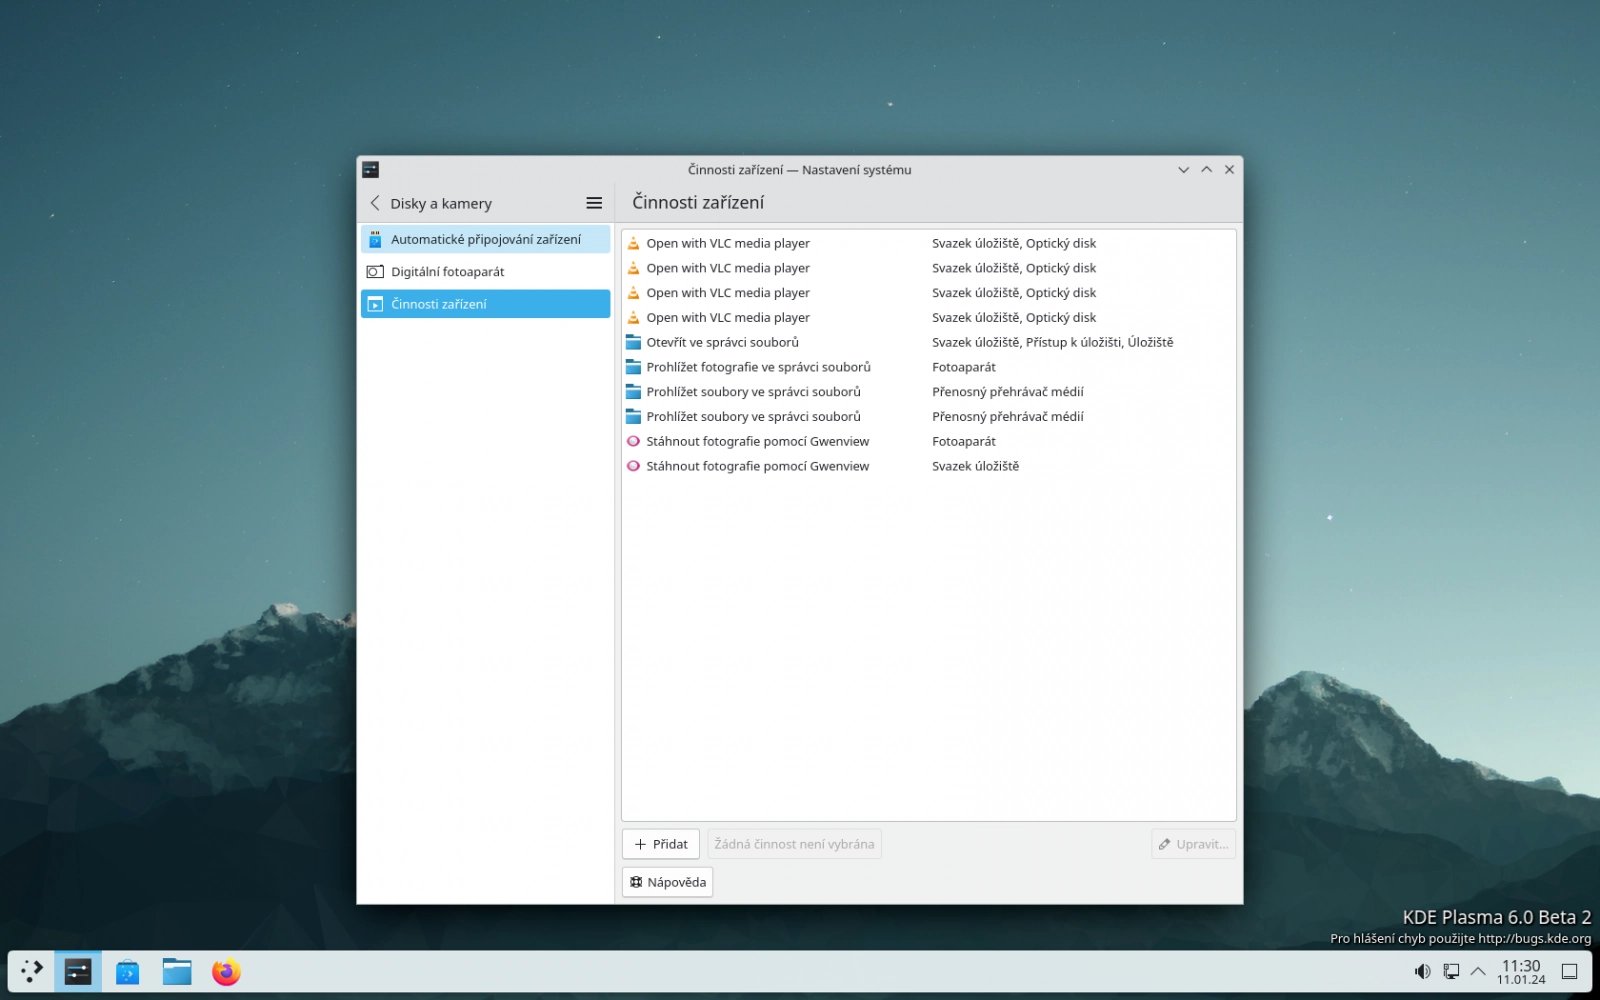Screen dimensions: 1600x1000
Task: Launch Discover software center from the taskbar
Action: (x=127, y=971)
